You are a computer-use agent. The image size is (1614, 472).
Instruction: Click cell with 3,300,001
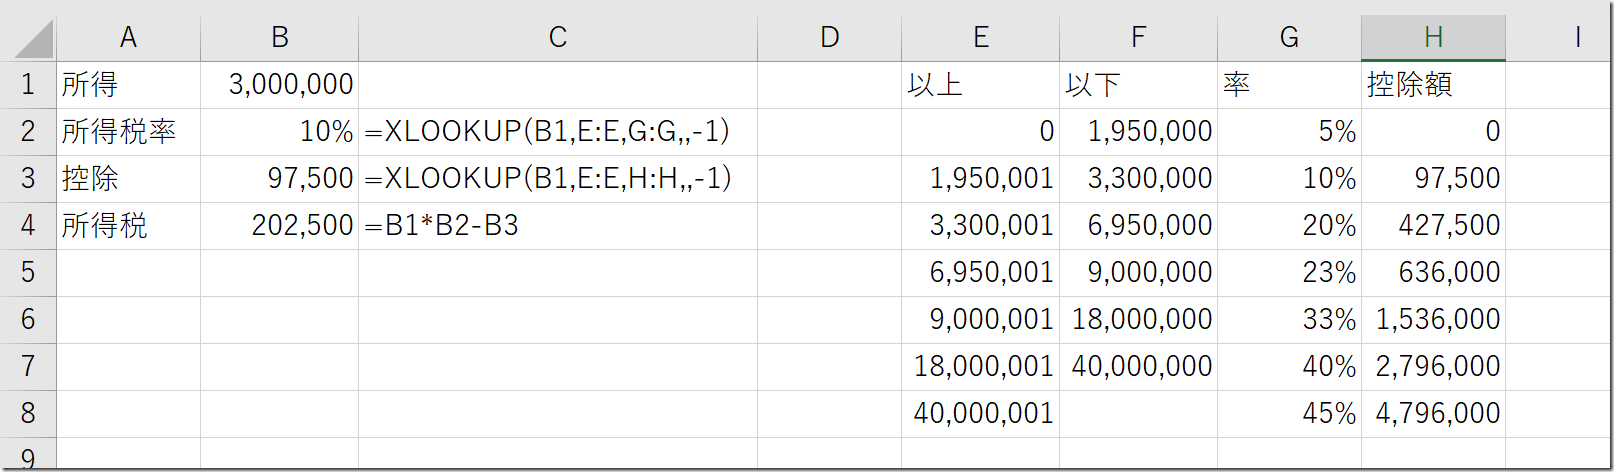pyautogui.click(x=980, y=226)
